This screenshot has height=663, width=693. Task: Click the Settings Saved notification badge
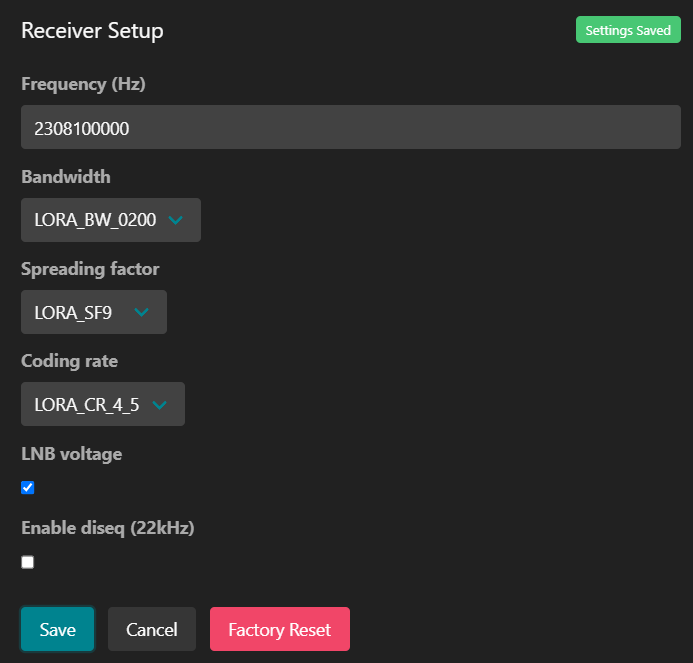click(x=628, y=30)
